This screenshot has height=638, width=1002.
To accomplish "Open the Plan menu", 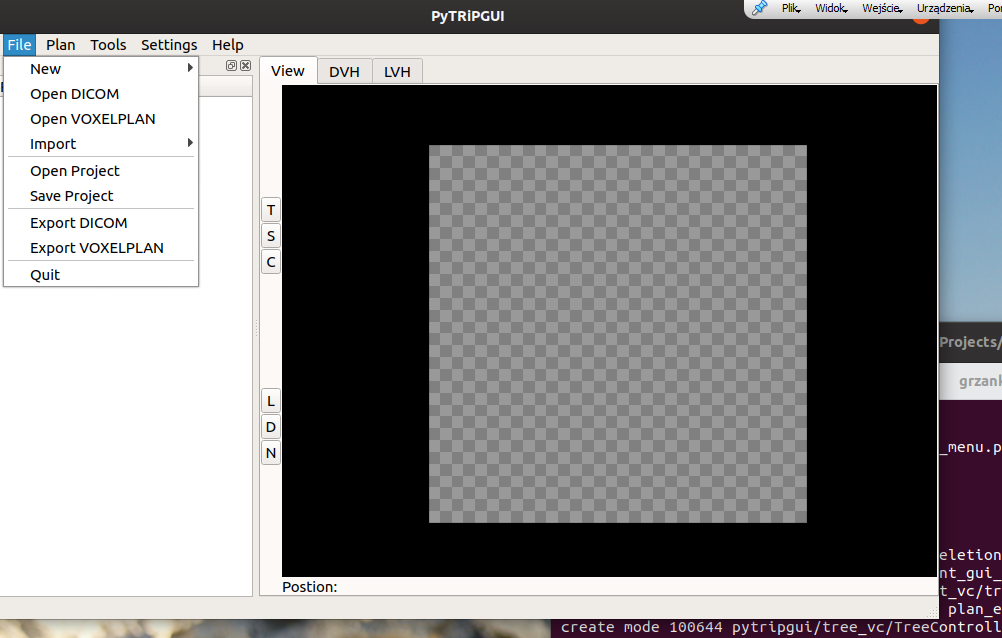I will pos(60,44).
